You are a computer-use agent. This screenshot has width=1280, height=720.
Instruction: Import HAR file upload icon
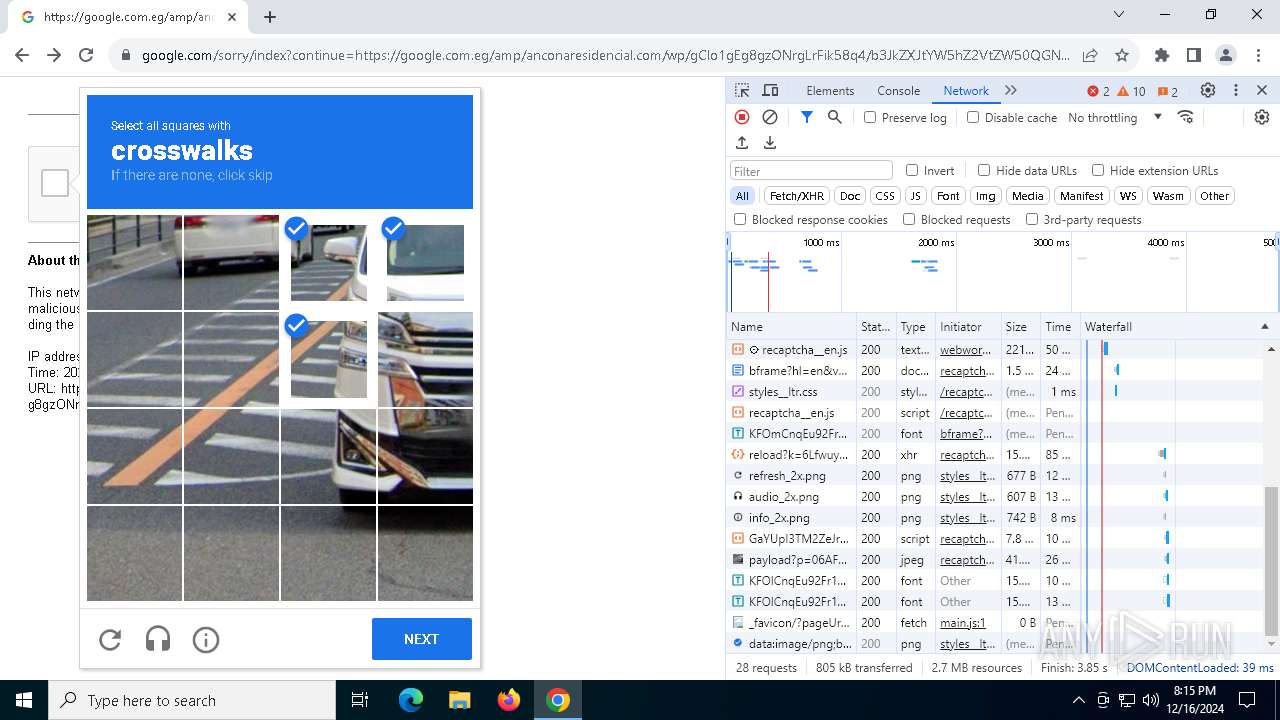click(x=742, y=143)
